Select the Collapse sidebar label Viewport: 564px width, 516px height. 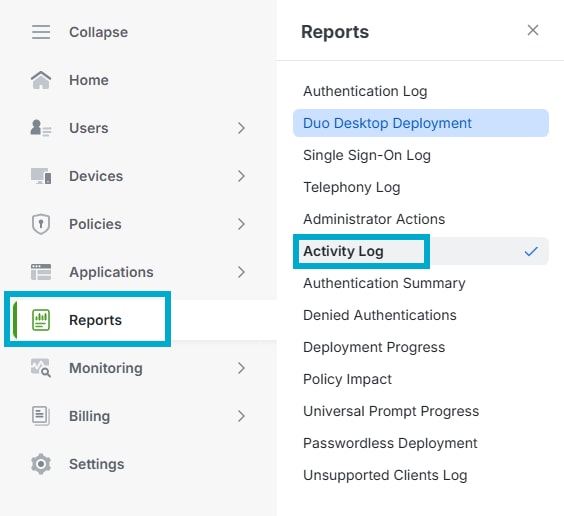click(x=99, y=32)
